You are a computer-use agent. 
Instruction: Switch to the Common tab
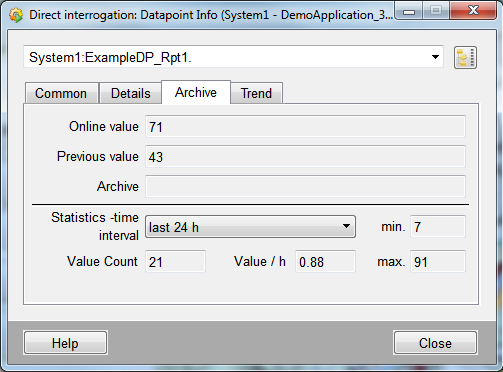click(x=61, y=93)
